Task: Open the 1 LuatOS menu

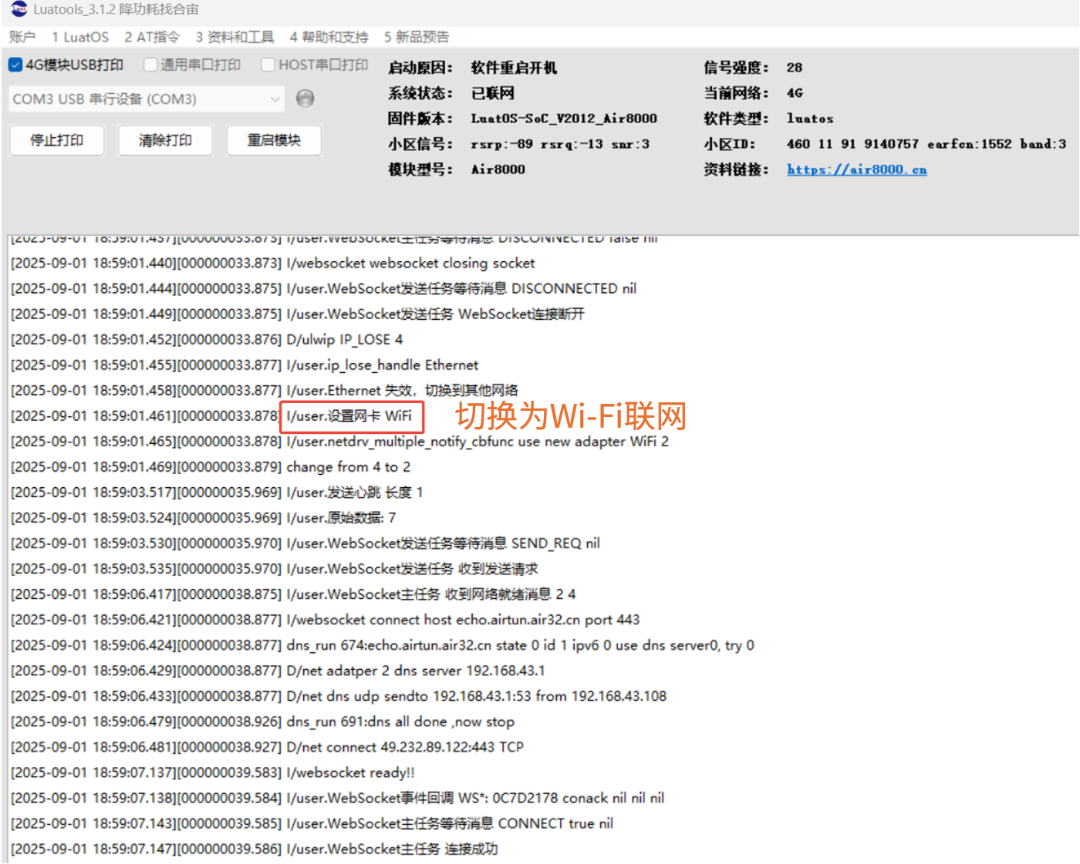Action: [x=80, y=37]
